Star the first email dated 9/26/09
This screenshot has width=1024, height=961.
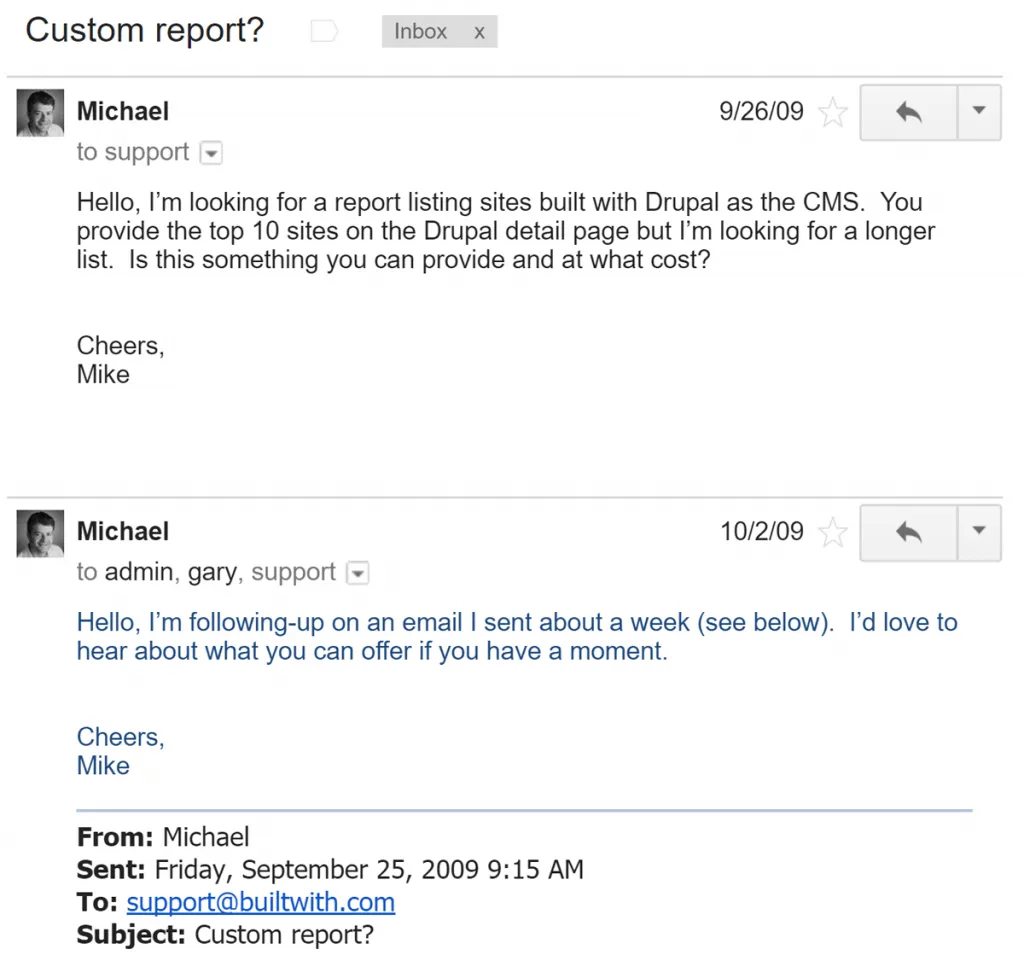click(x=833, y=112)
